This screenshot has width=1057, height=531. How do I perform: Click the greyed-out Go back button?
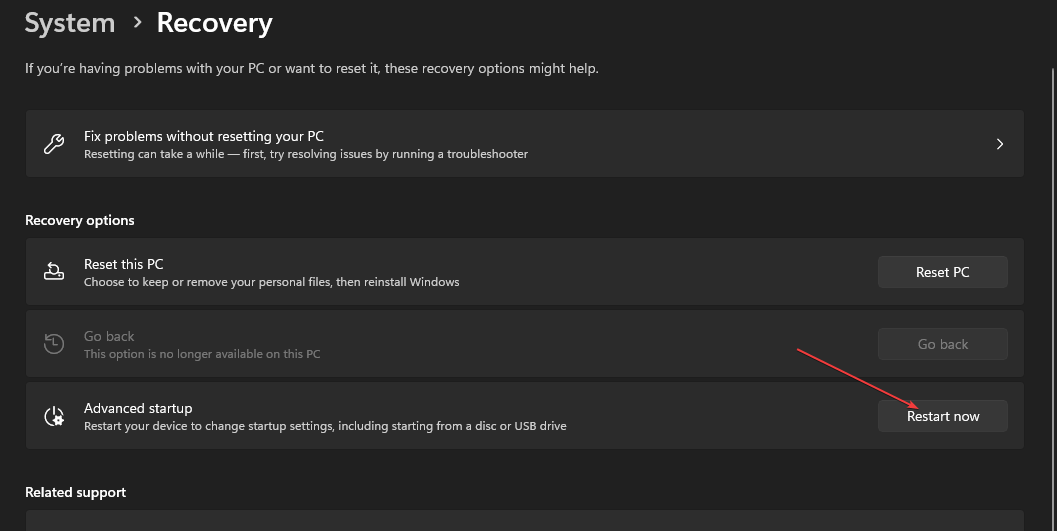[x=942, y=344]
